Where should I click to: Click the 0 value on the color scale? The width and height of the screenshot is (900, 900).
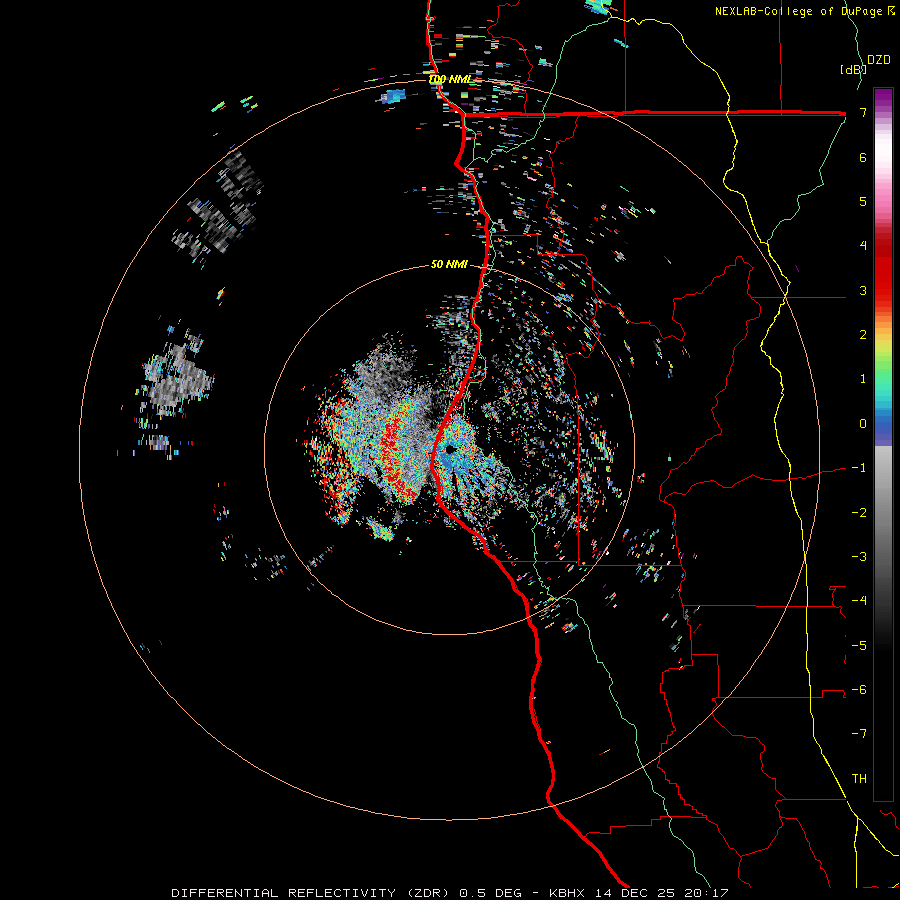pyautogui.click(x=863, y=424)
